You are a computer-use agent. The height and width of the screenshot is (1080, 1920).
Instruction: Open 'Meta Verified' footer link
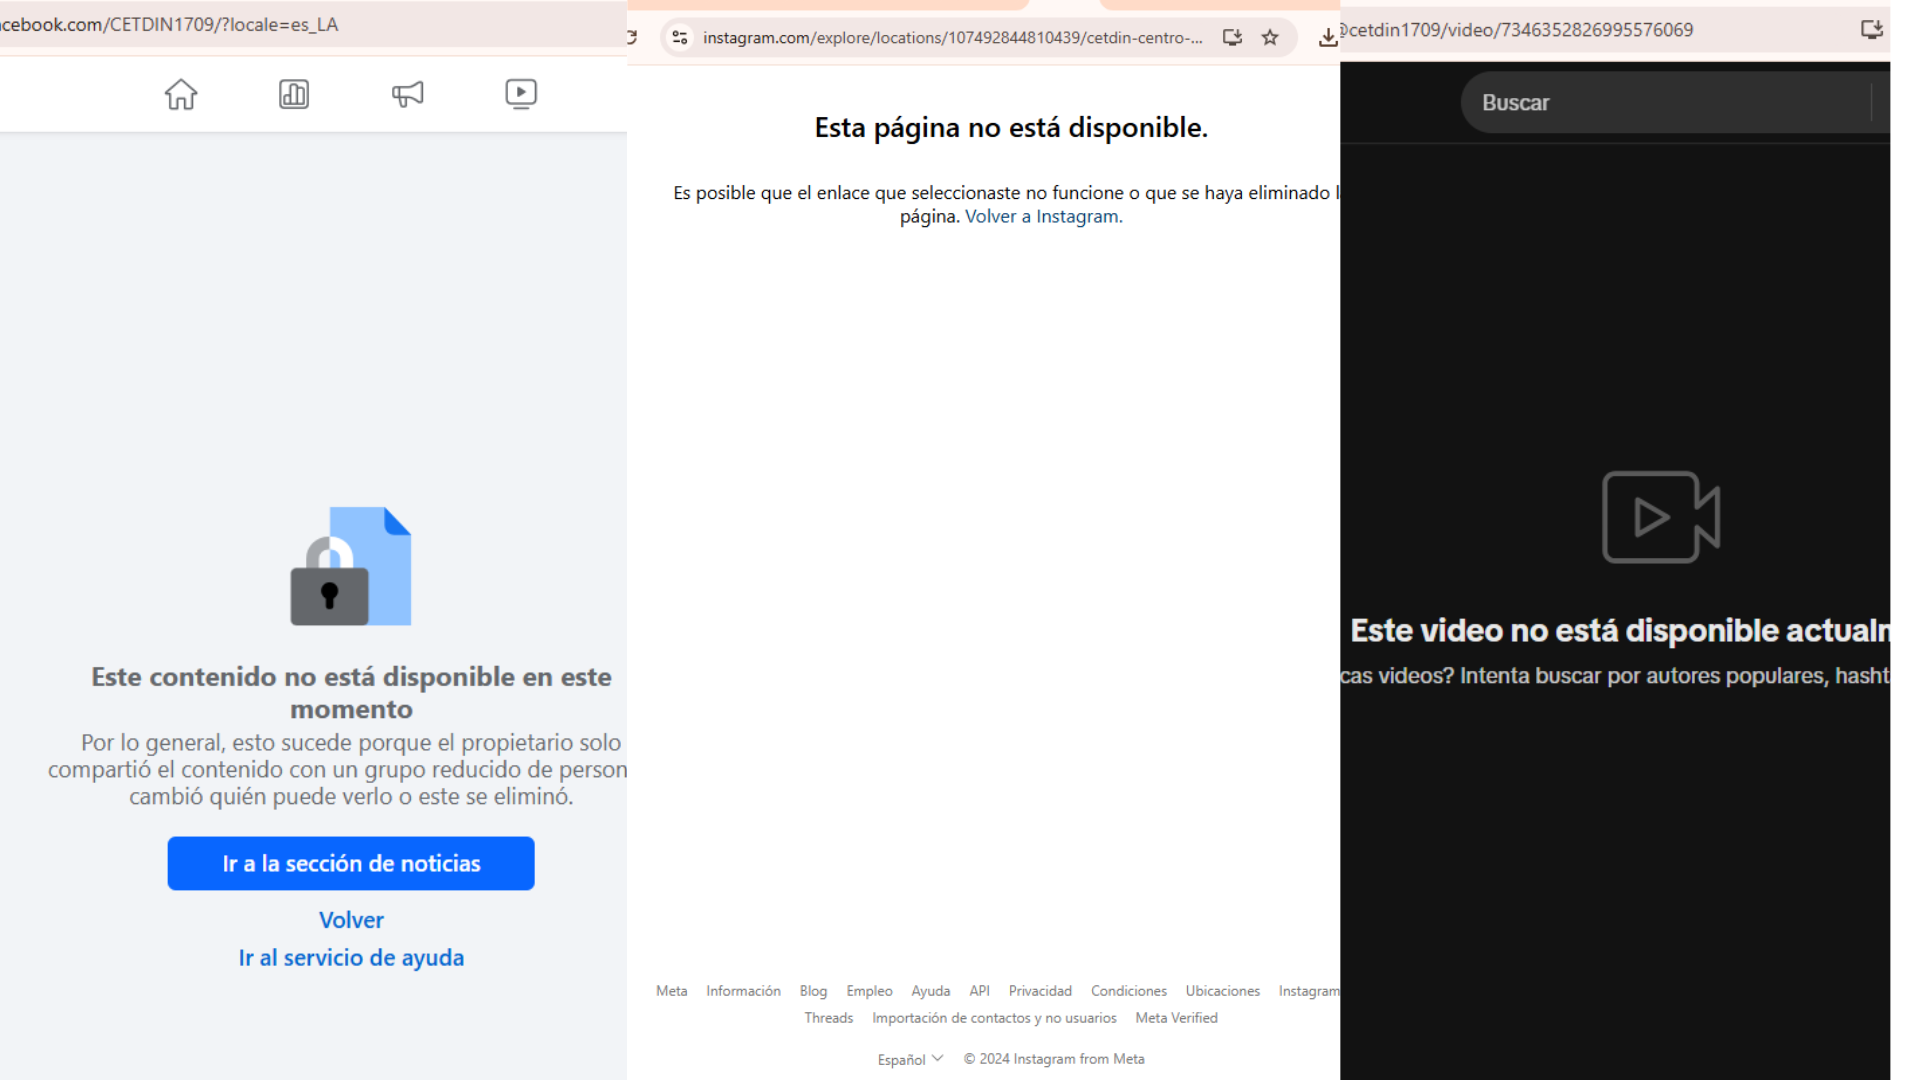(1176, 1018)
